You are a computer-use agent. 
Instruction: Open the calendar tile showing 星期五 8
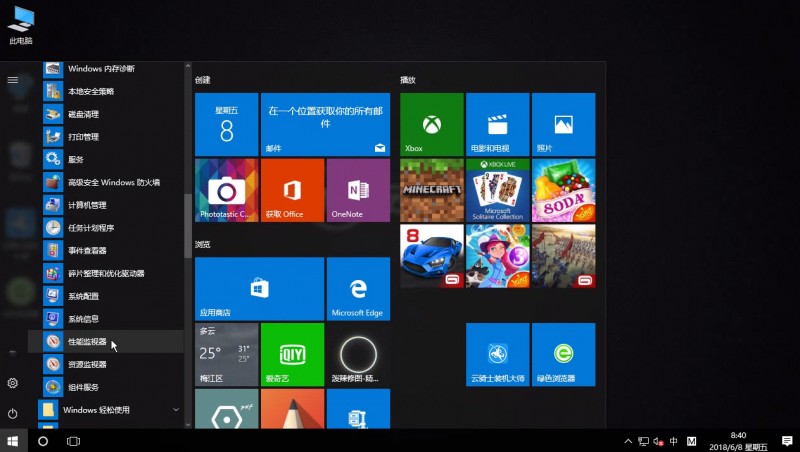pyautogui.click(x=227, y=124)
